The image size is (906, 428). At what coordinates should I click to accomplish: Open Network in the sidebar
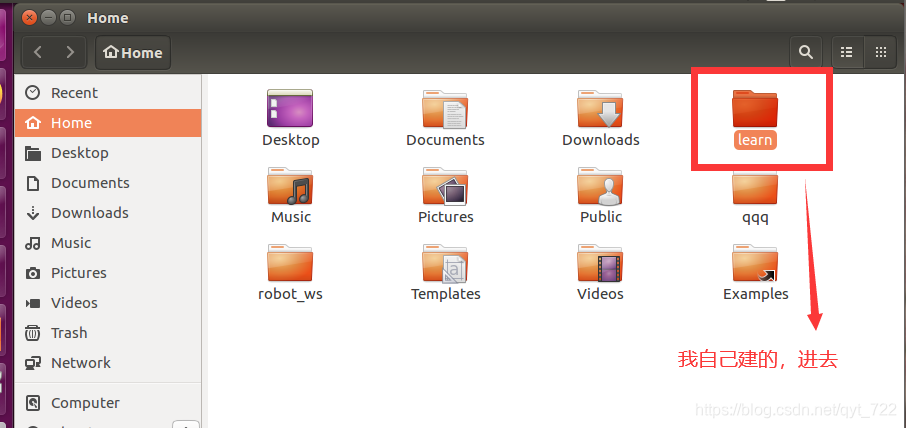click(x=108, y=363)
